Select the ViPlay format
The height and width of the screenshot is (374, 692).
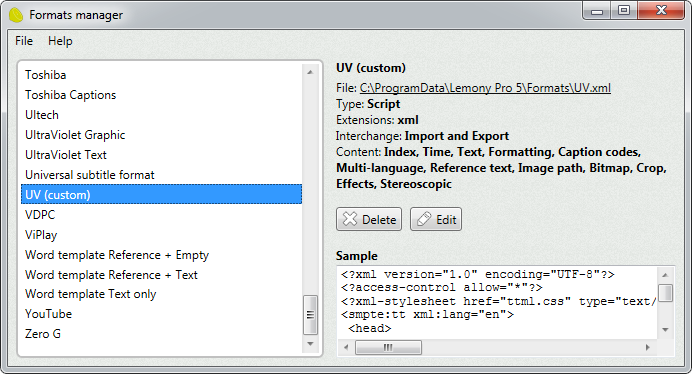point(162,234)
